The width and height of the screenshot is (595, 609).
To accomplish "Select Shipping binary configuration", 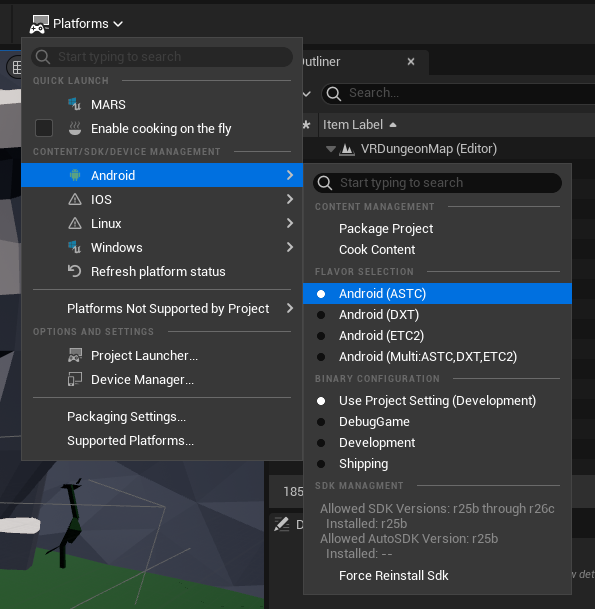I will point(437,464).
